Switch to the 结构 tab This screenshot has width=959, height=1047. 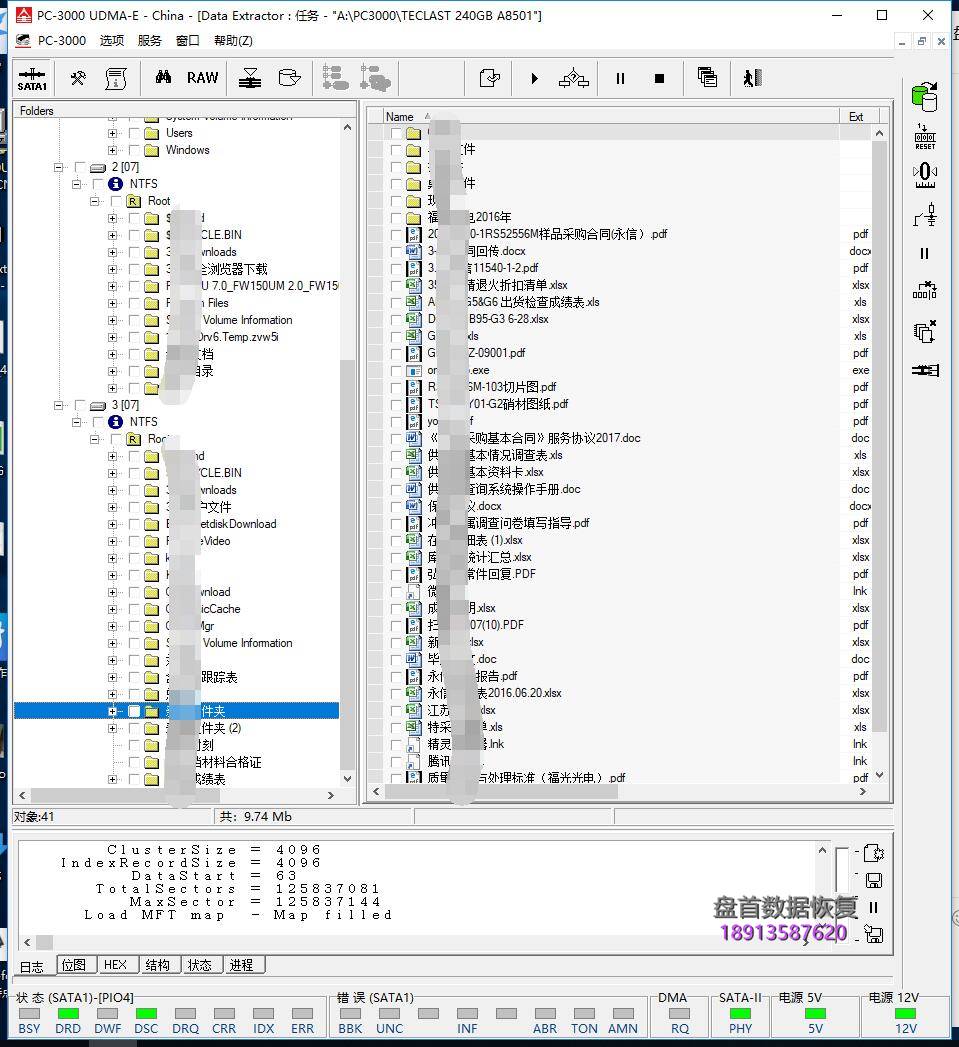coord(158,965)
